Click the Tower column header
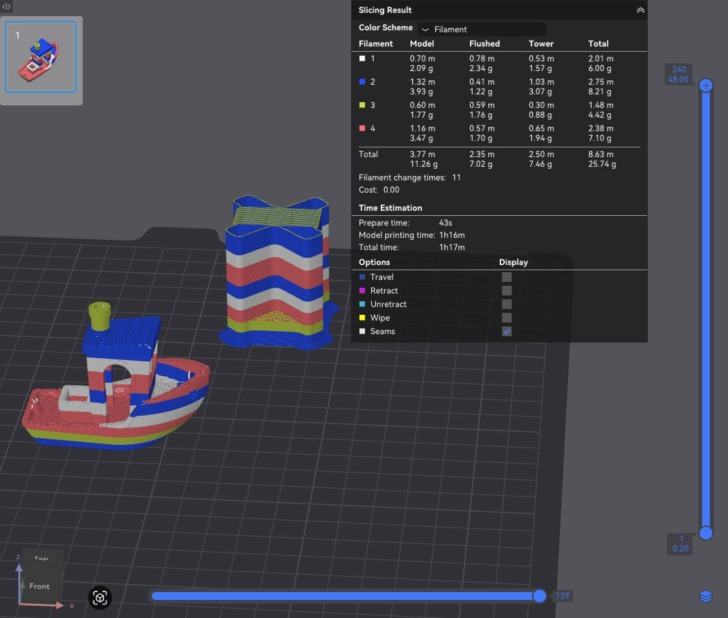The image size is (728, 618). 541,44
